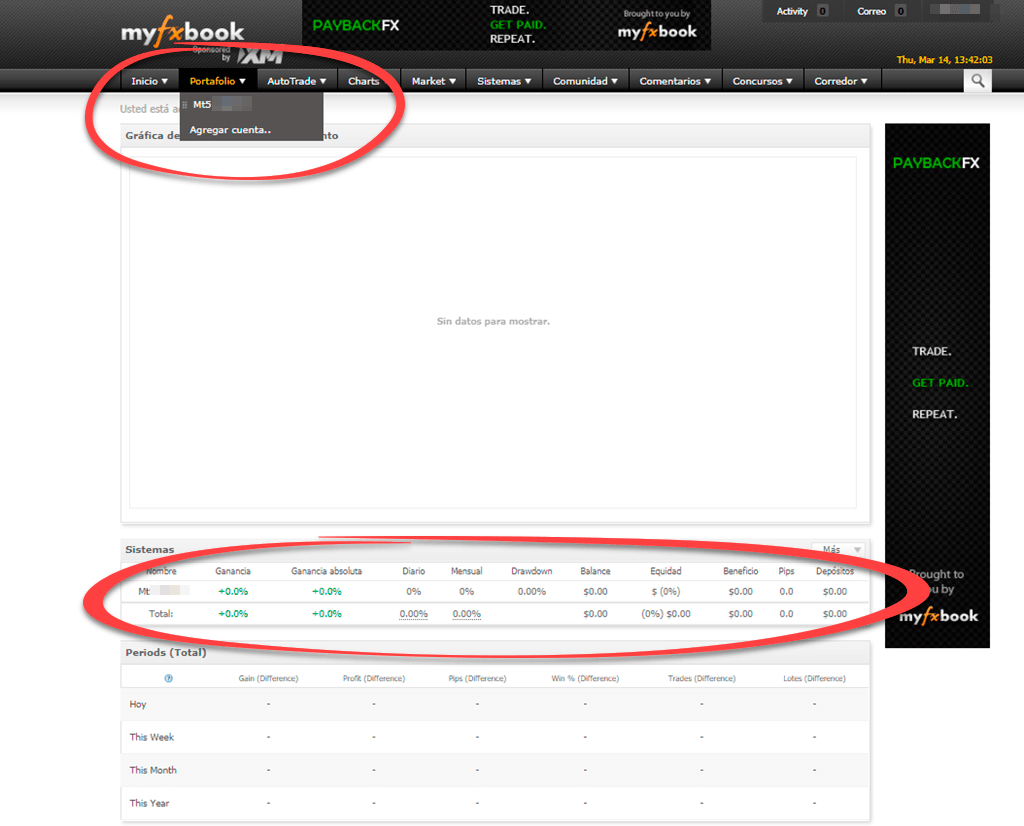Image resolution: width=1024 pixels, height=826 pixels.
Task: Open the Concursos menu
Action: coord(762,81)
